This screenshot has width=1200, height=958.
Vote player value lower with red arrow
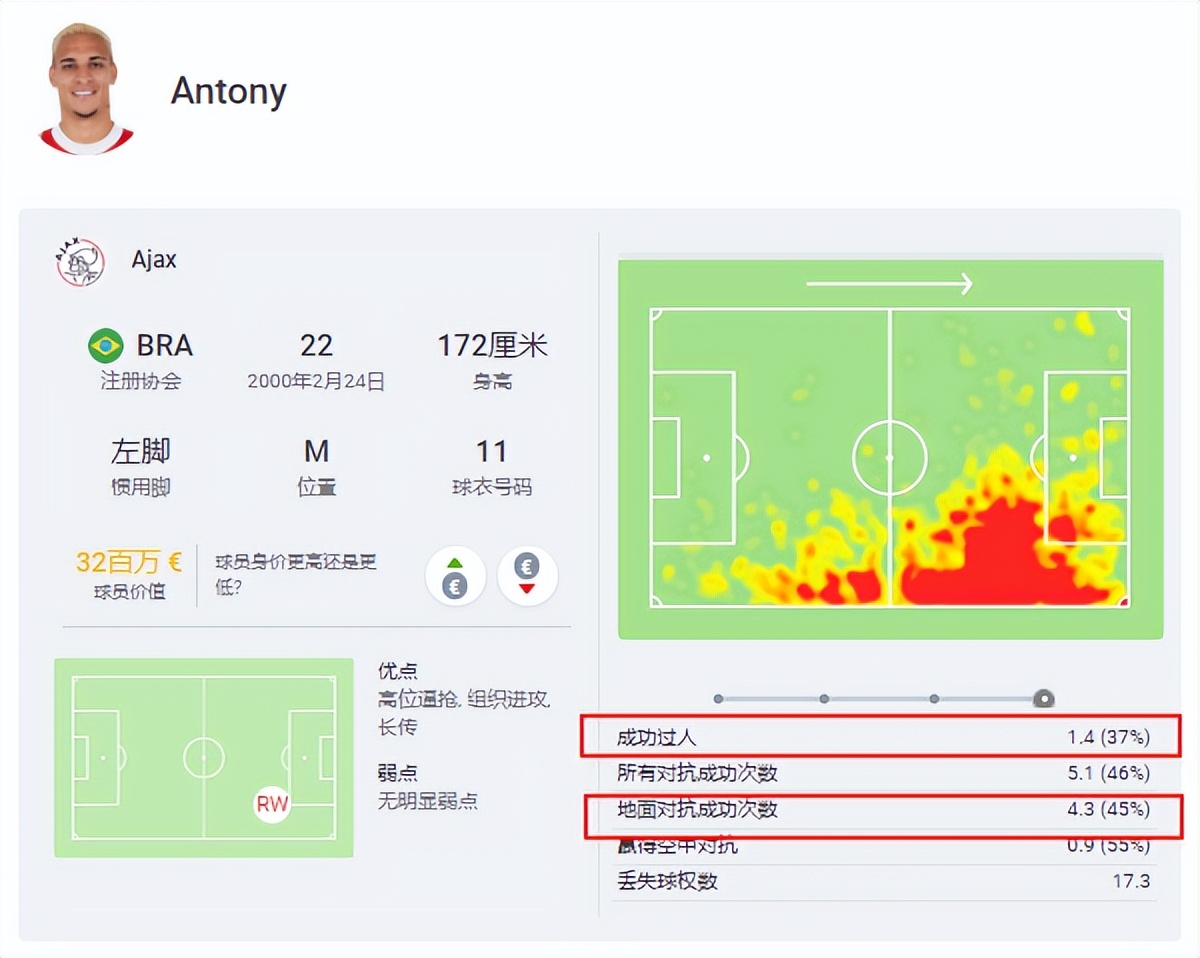[x=526, y=577]
